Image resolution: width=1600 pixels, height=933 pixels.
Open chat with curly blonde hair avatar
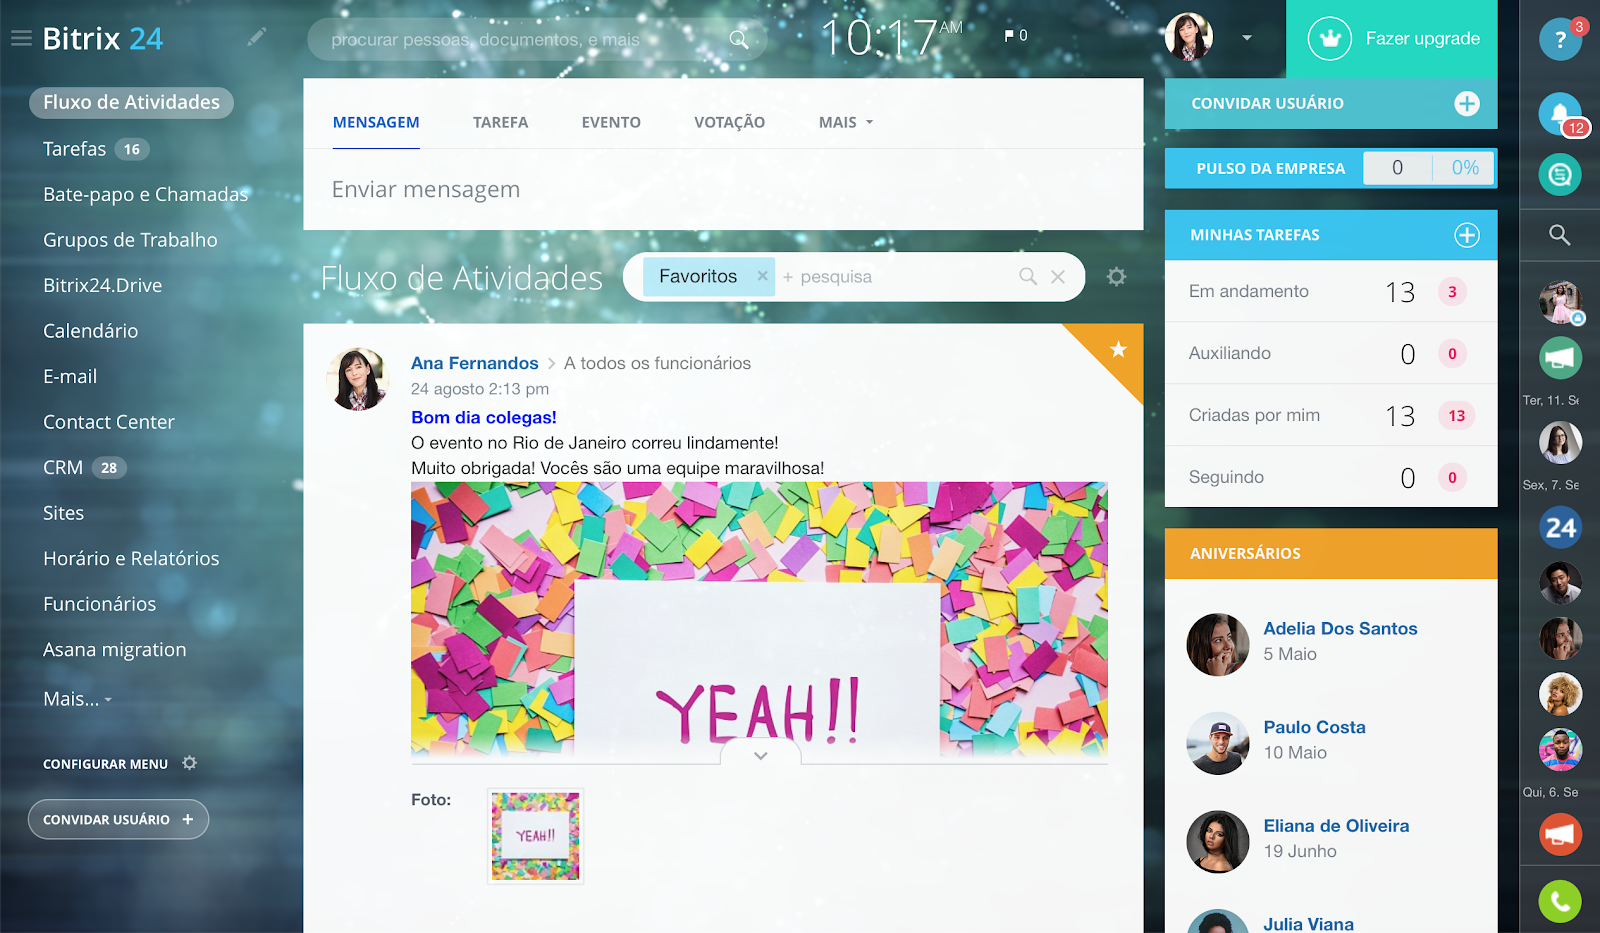click(x=1560, y=694)
